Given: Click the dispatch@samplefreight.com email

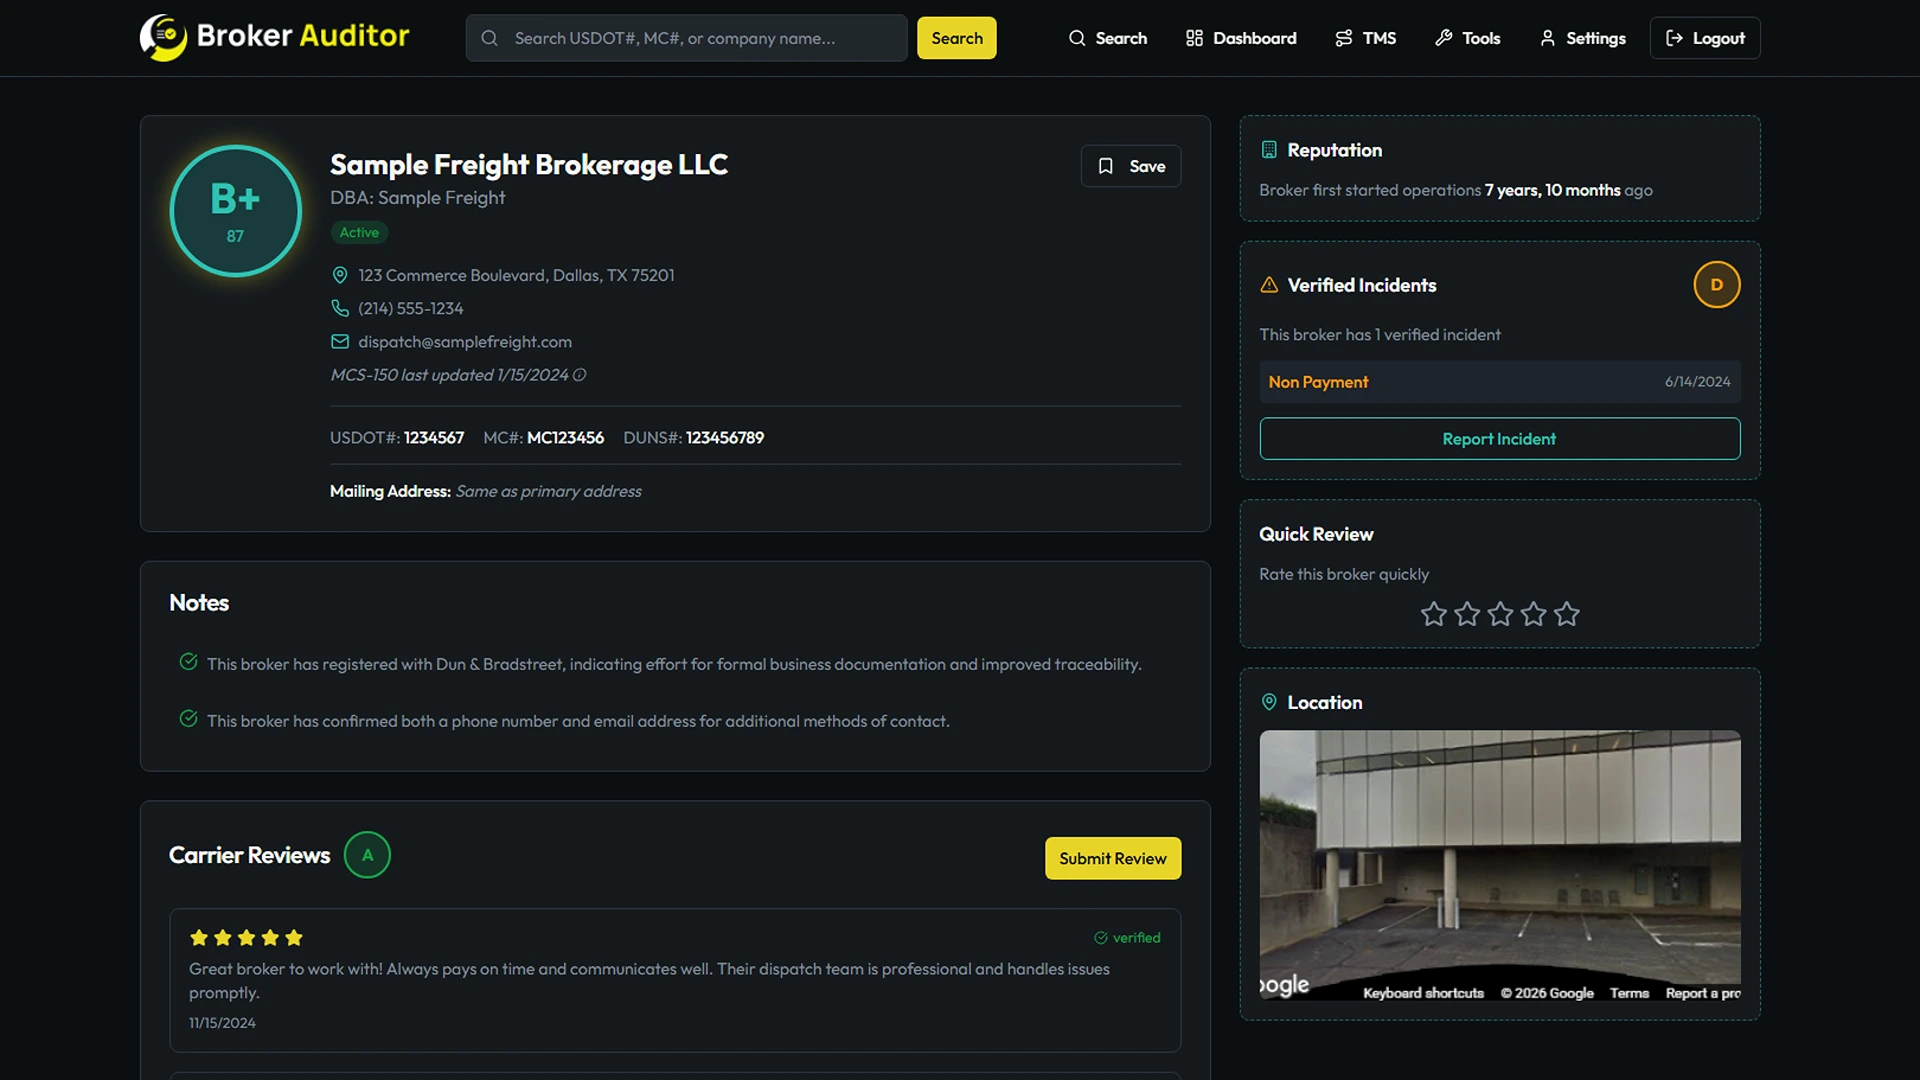Looking at the screenshot, I should pos(465,342).
